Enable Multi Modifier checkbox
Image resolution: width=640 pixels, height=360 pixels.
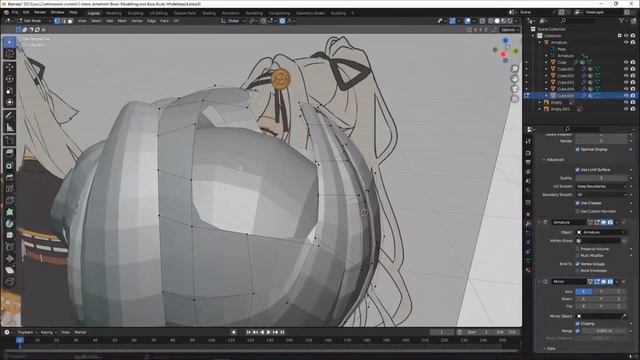tap(578, 256)
